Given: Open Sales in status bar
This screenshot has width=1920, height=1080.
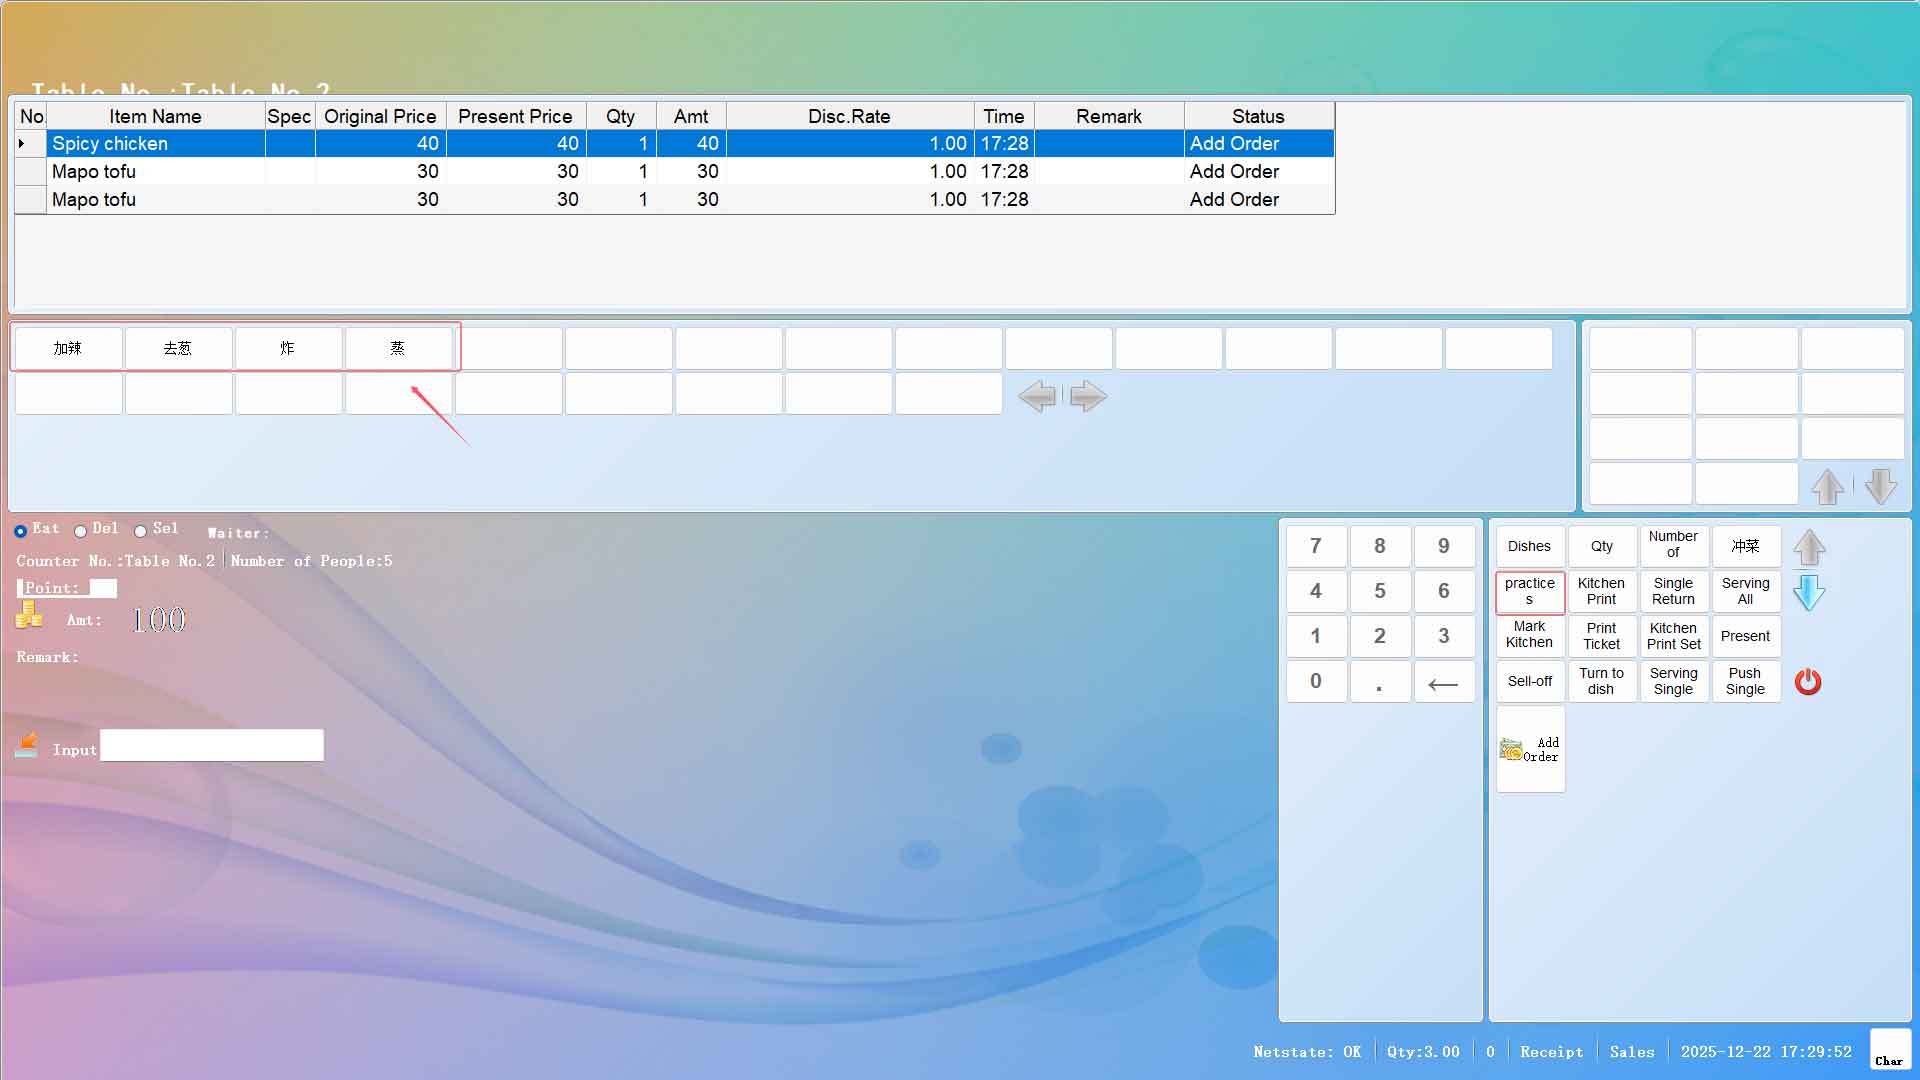Looking at the screenshot, I should tap(1631, 1052).
